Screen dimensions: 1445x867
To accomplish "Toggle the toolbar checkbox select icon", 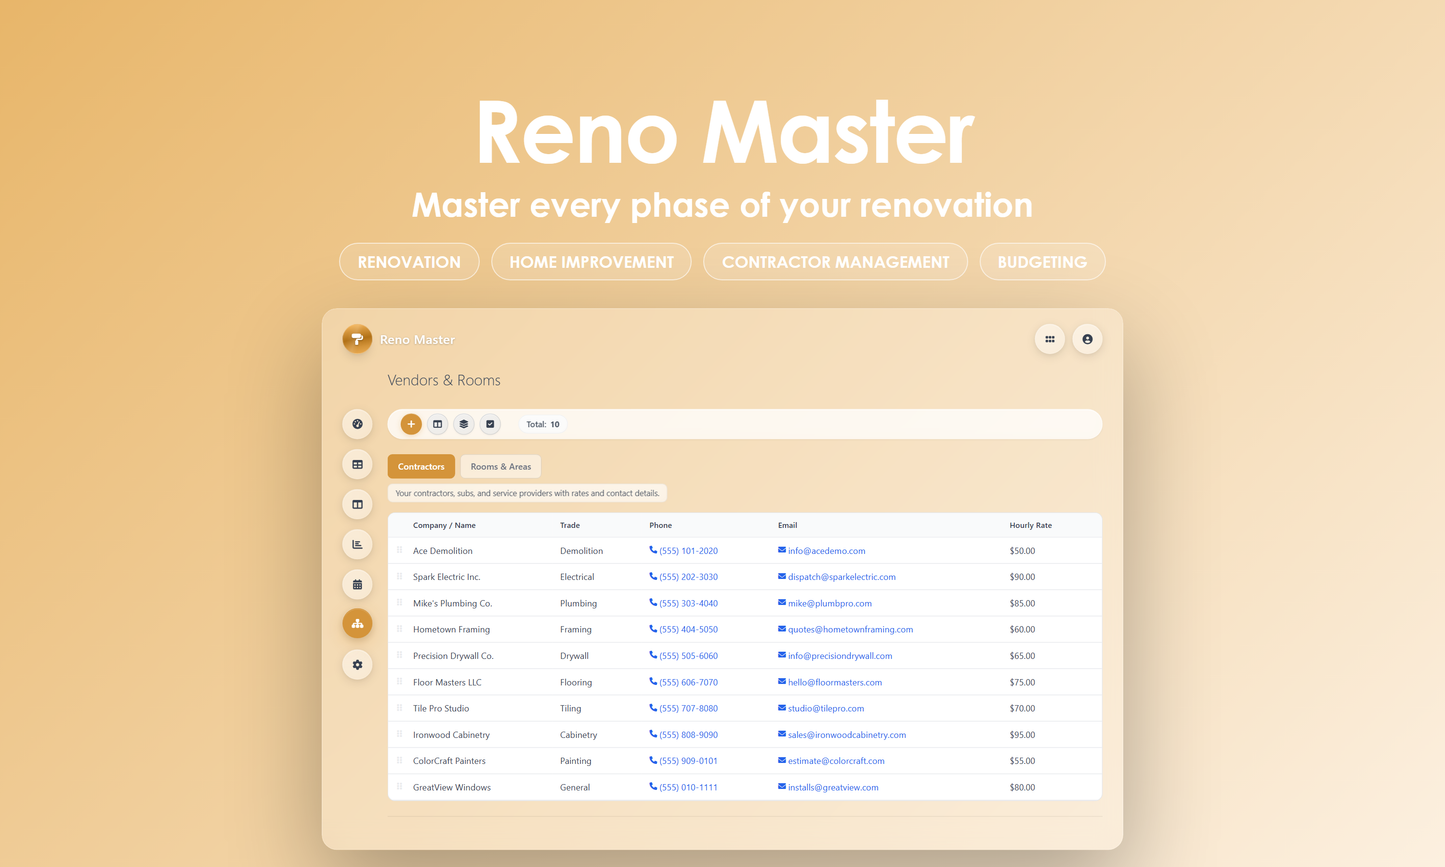I will point(490,424).
